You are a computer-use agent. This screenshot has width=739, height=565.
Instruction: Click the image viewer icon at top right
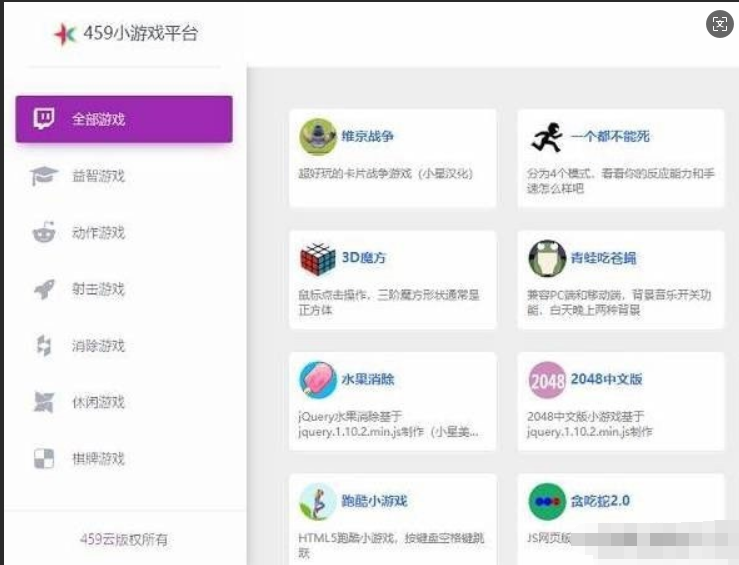pos(720,24)
